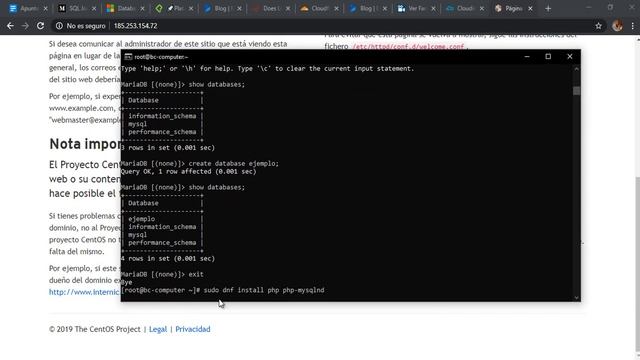Close the root@bc-computer terminal window

570,57
